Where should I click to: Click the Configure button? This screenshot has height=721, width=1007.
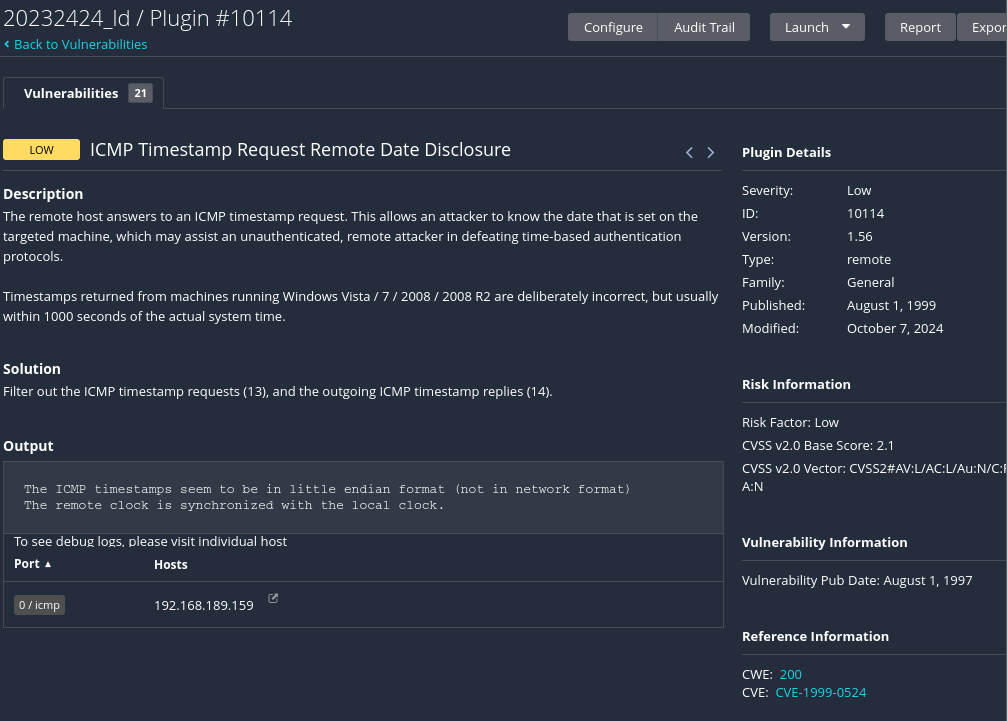pos(613,27)
